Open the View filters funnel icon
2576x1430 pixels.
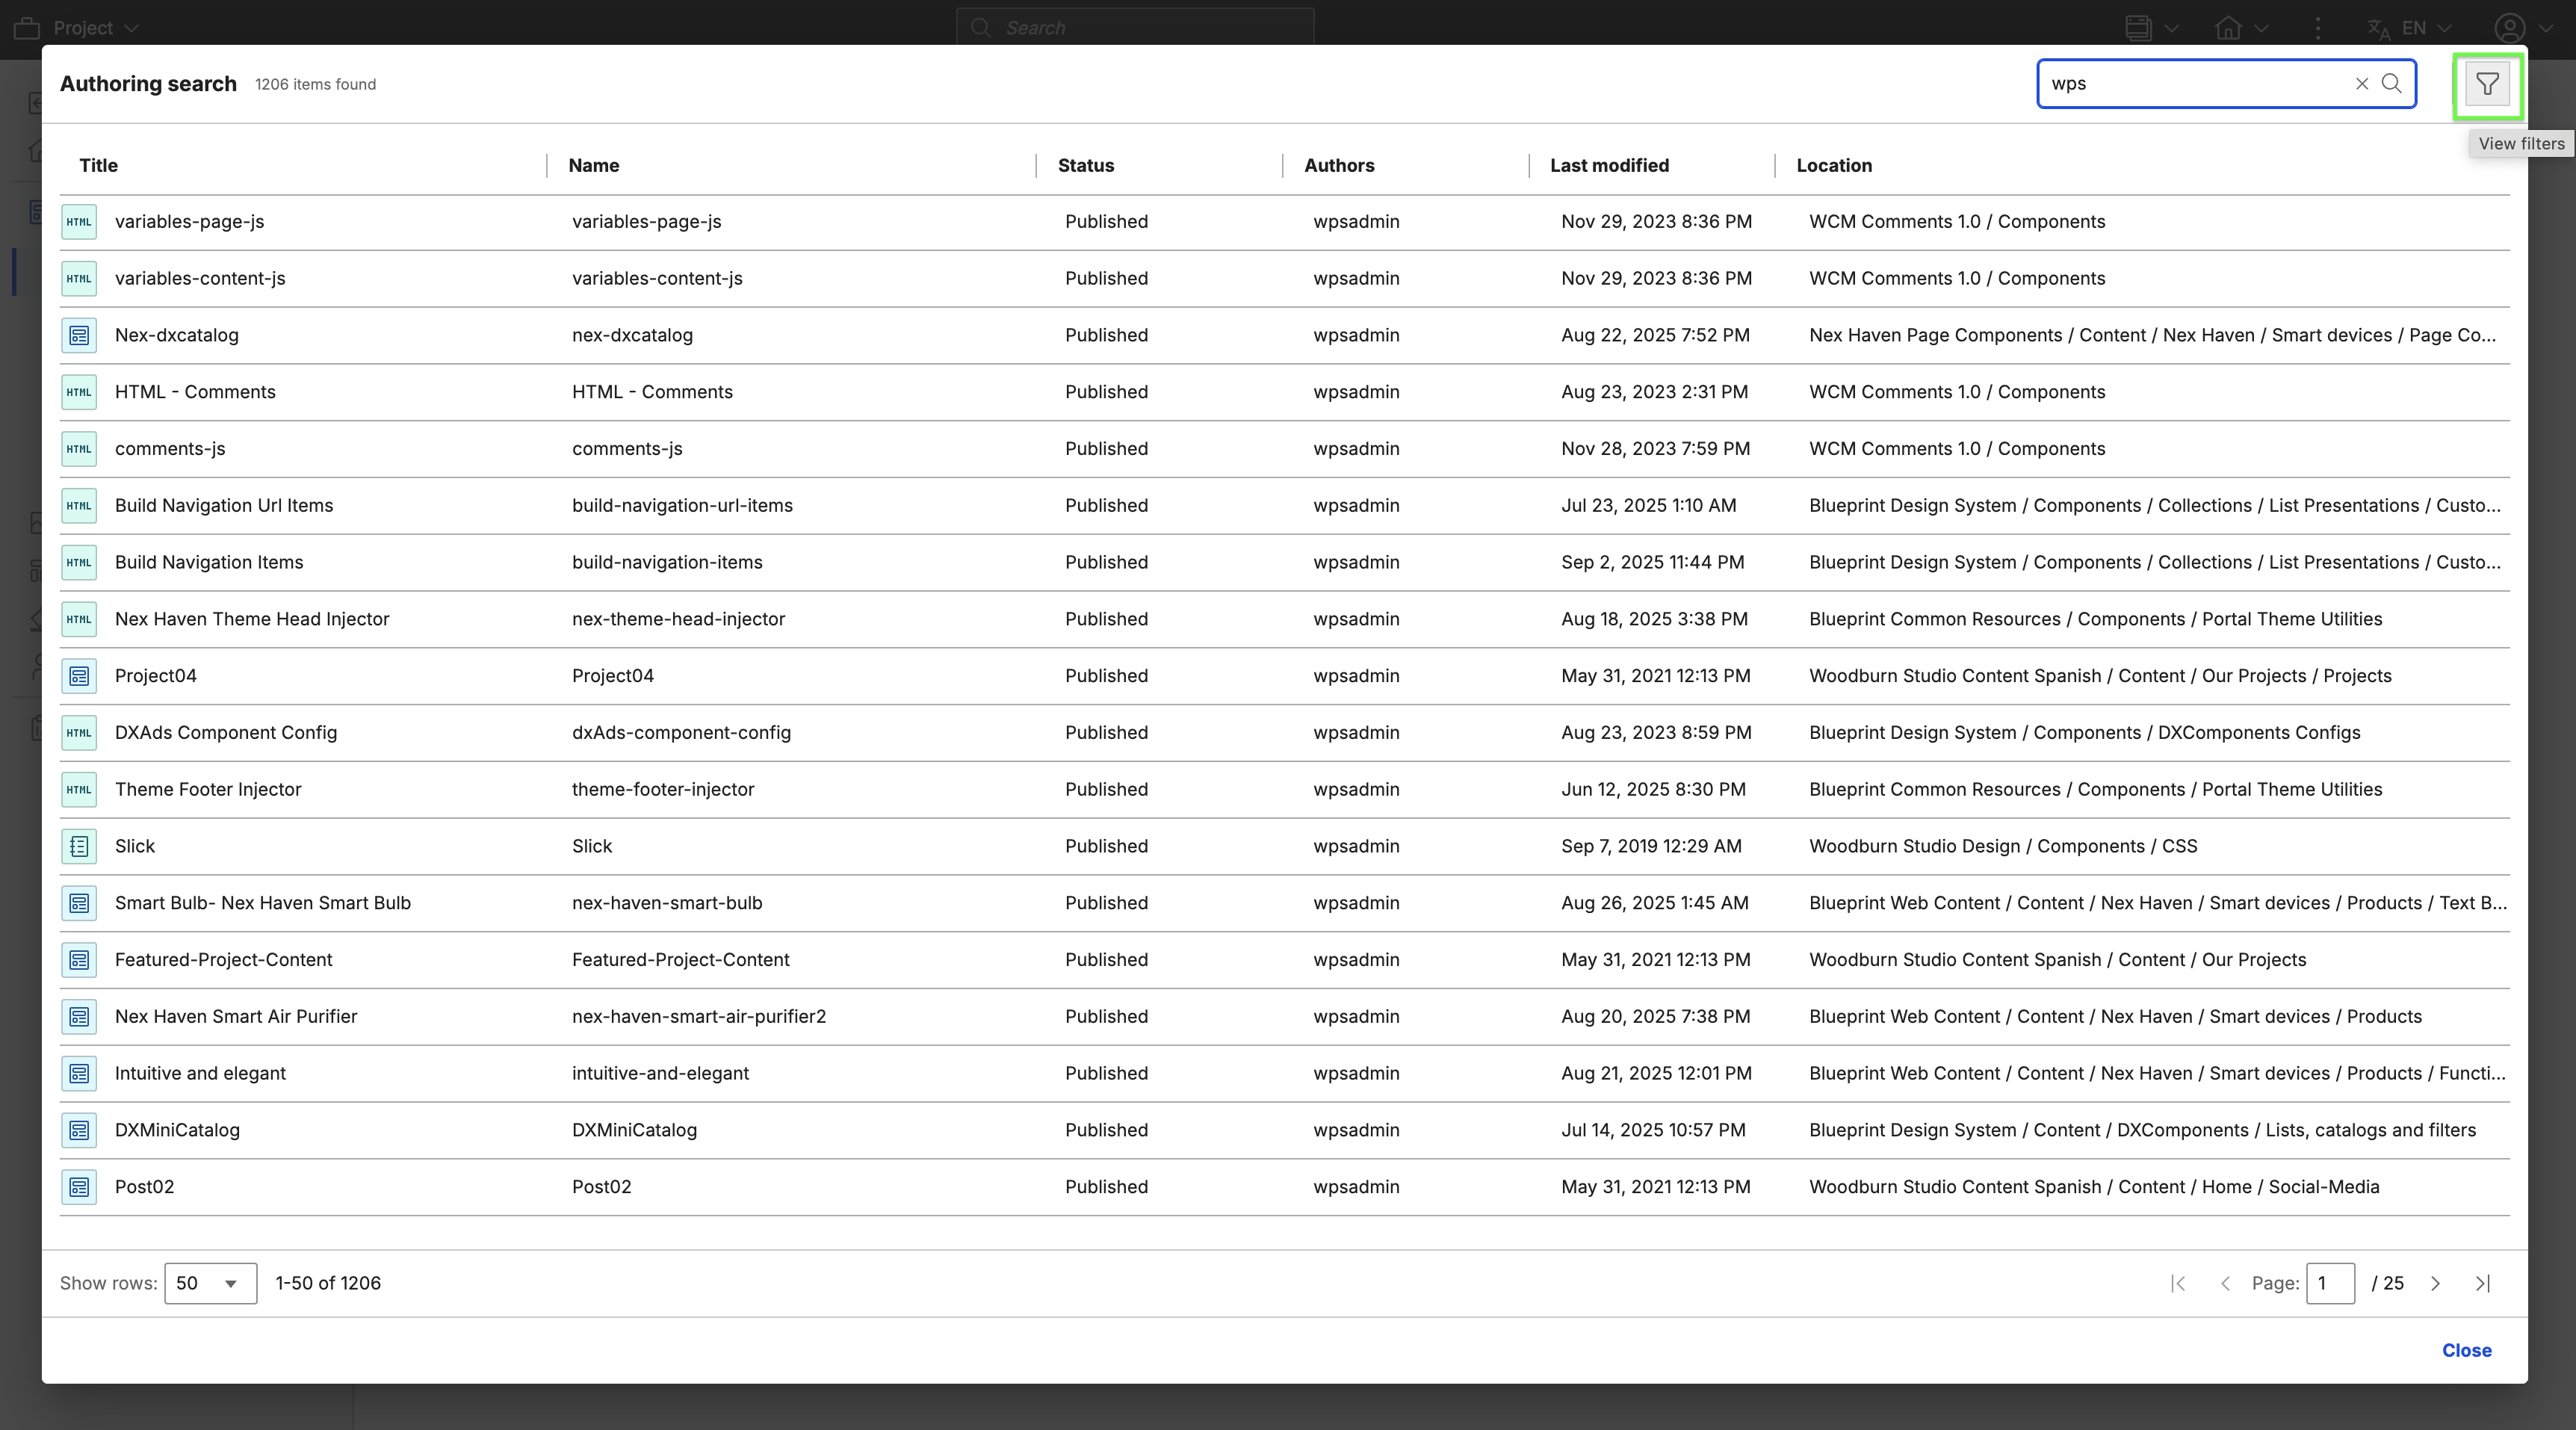2487,84
